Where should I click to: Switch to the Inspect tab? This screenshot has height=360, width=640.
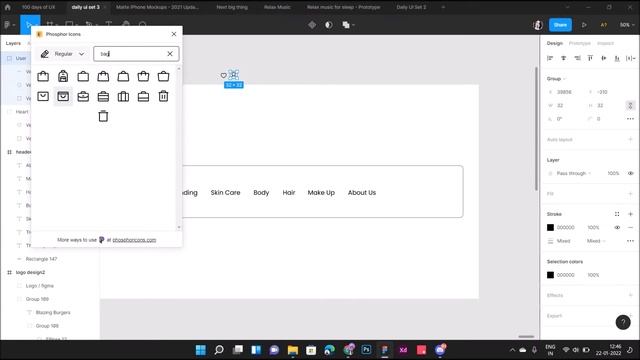pyautogui.click(x=605, y=43)
